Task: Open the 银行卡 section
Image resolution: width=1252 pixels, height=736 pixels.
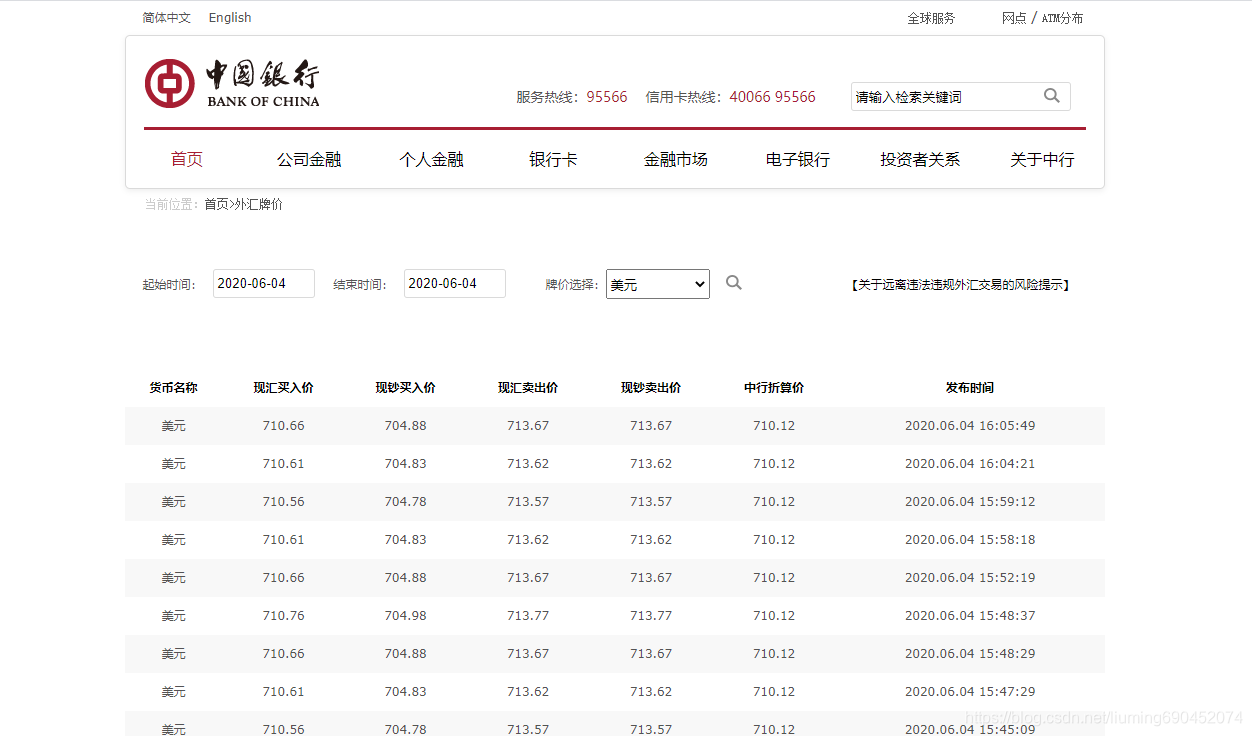Action: 553,158
